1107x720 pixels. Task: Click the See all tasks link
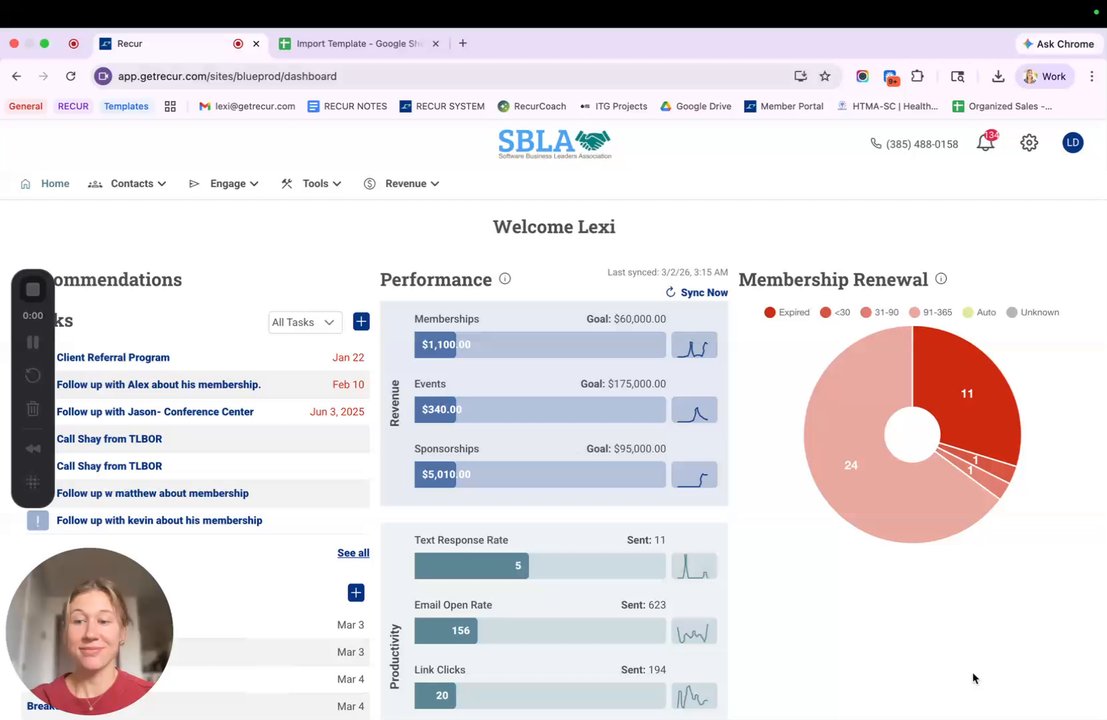point(353,553)
